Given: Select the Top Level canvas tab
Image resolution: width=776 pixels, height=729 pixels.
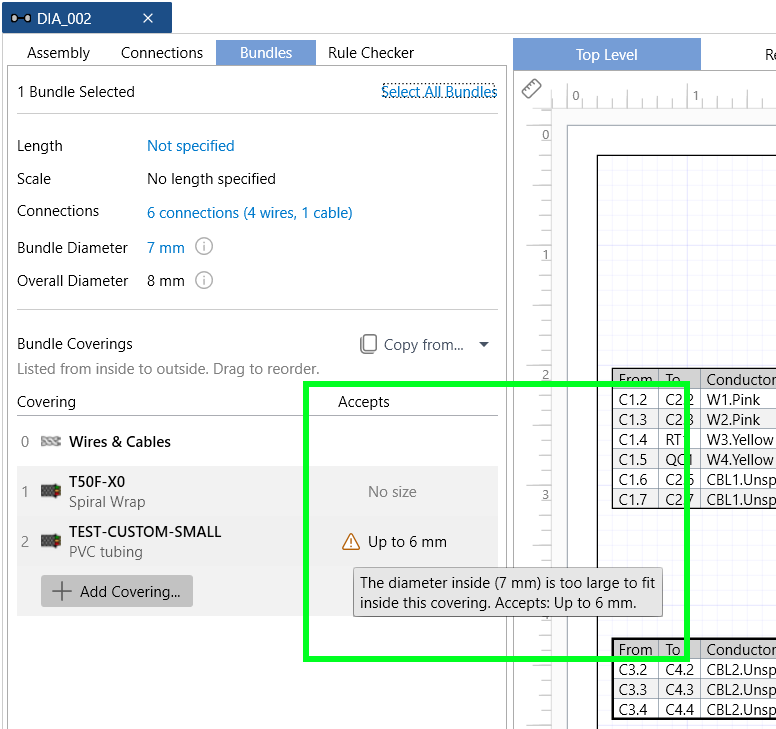Looking at the screenshot, I should point(607,54).
